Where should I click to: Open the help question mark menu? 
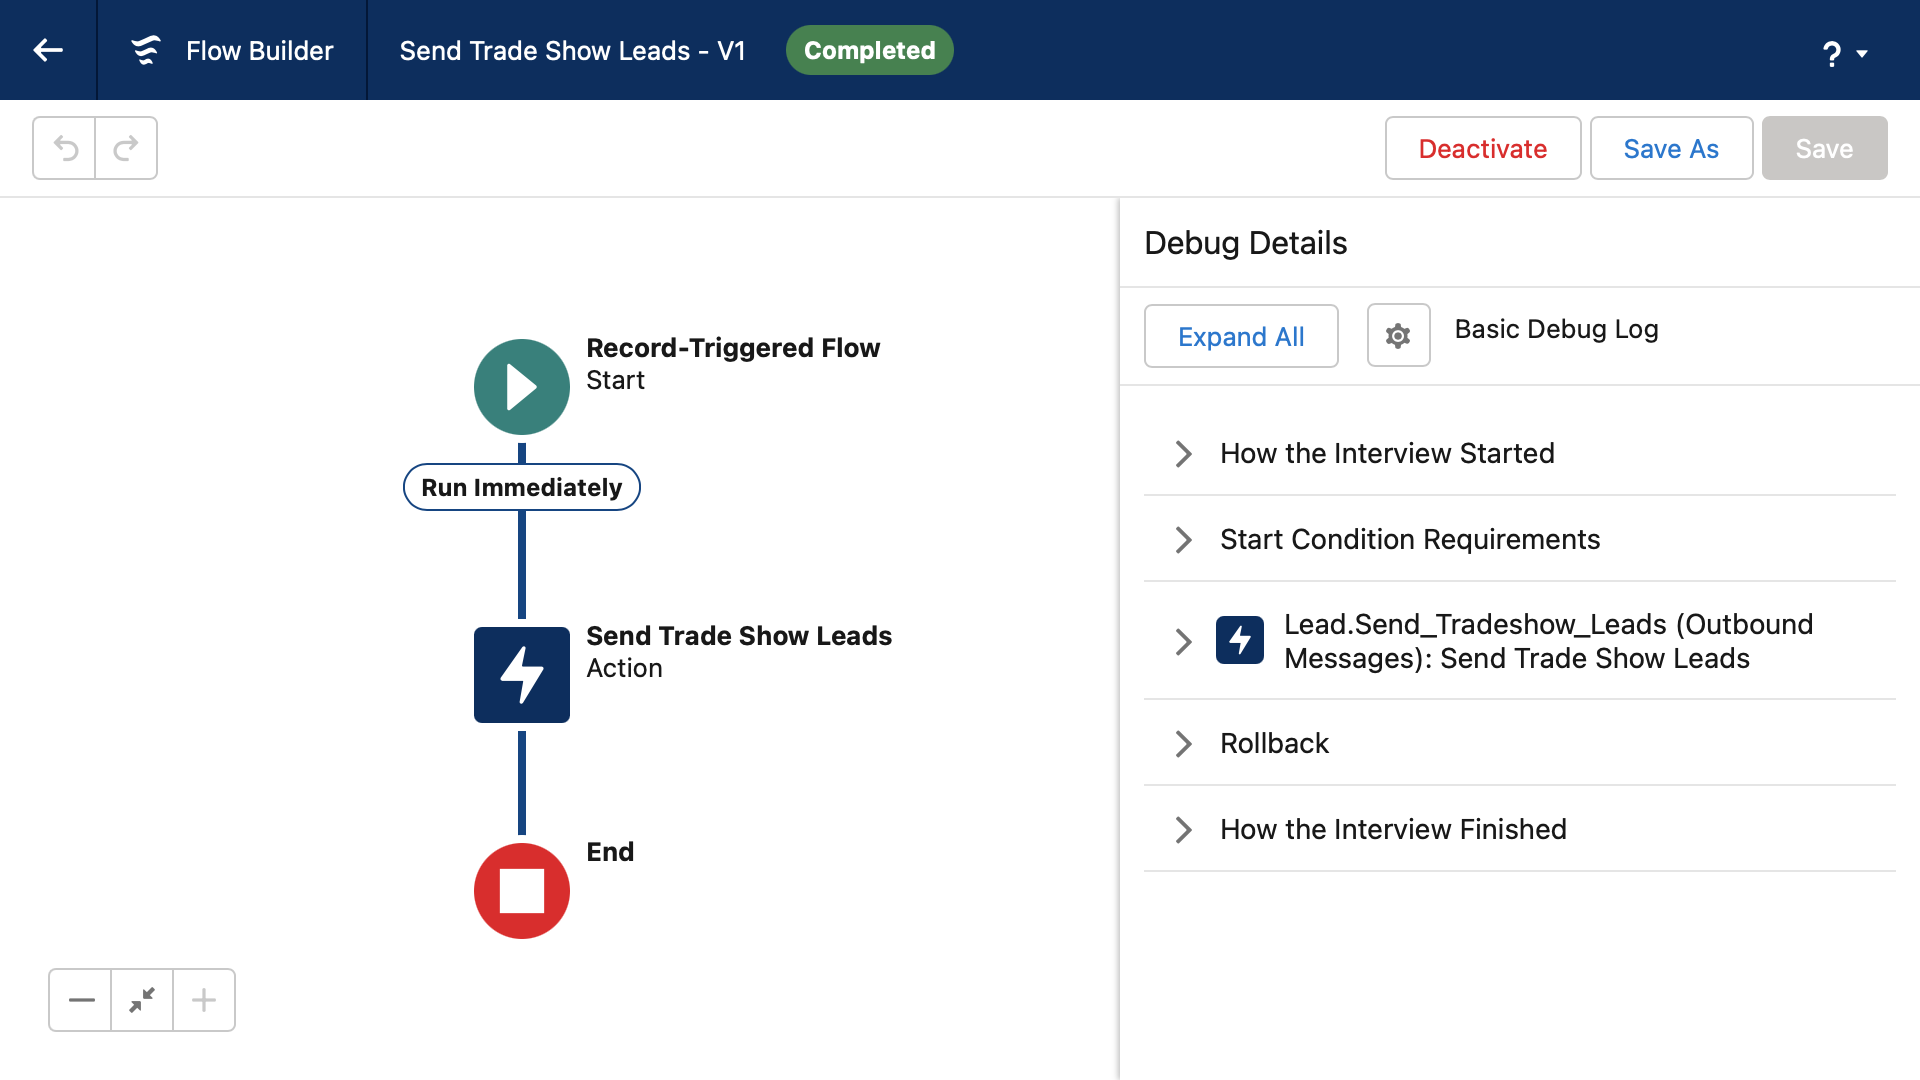(1844, 53)
